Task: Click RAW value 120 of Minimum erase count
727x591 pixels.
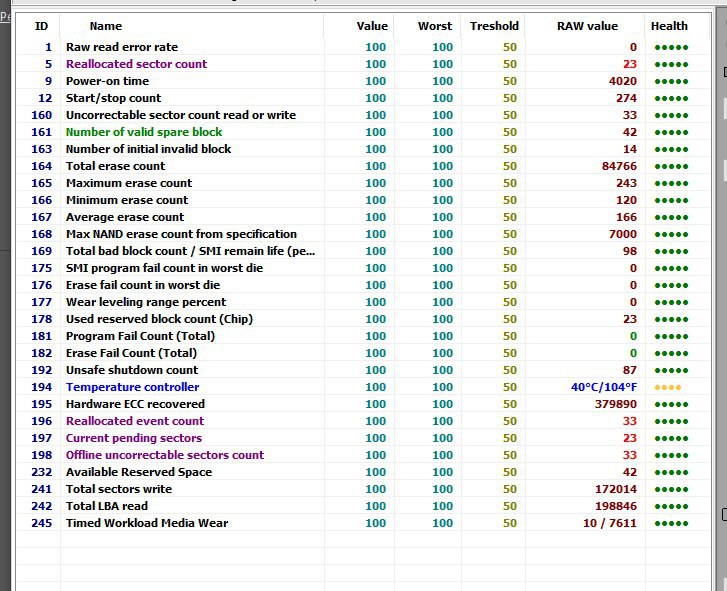Action: coord(626,200)
